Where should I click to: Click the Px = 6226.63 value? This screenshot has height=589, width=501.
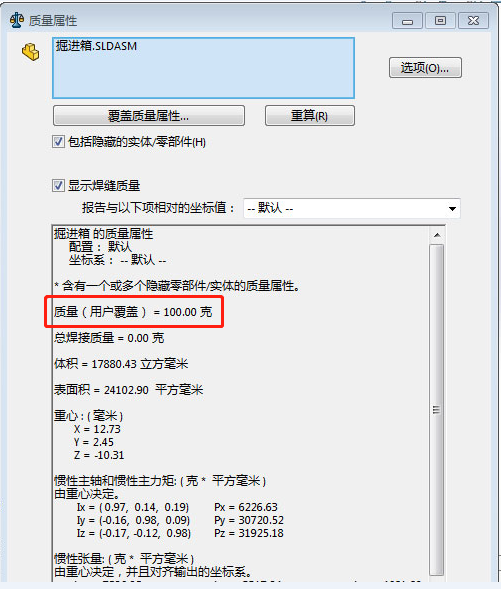(246, 507)
